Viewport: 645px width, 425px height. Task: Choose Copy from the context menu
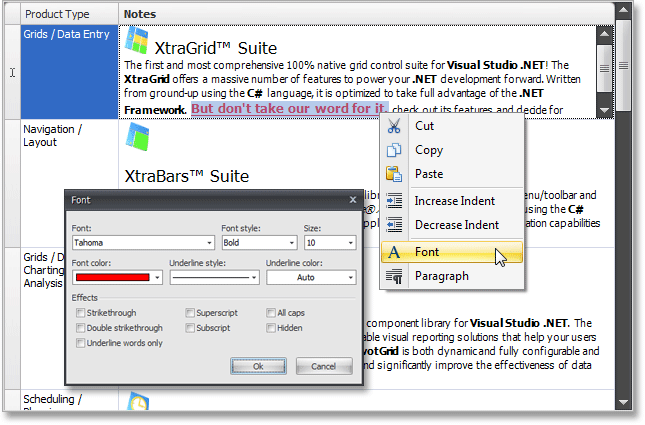point(452,150)
